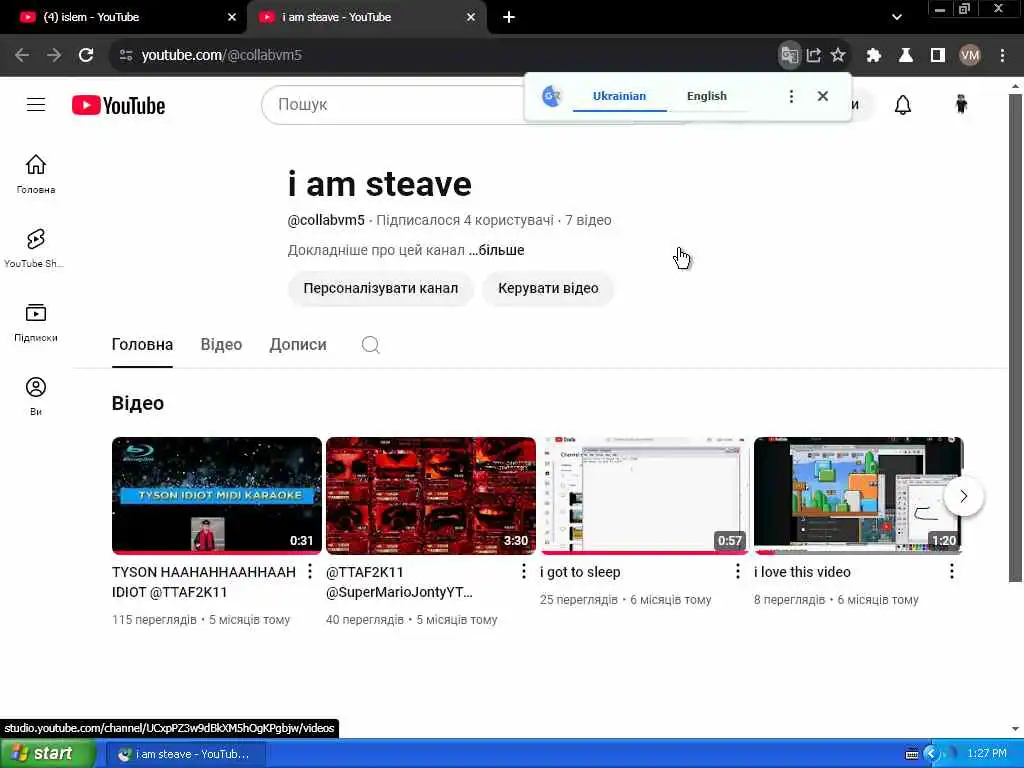Expand channel description via …більше
This screenshot has width=1024, height=768.
click(496, 250)
